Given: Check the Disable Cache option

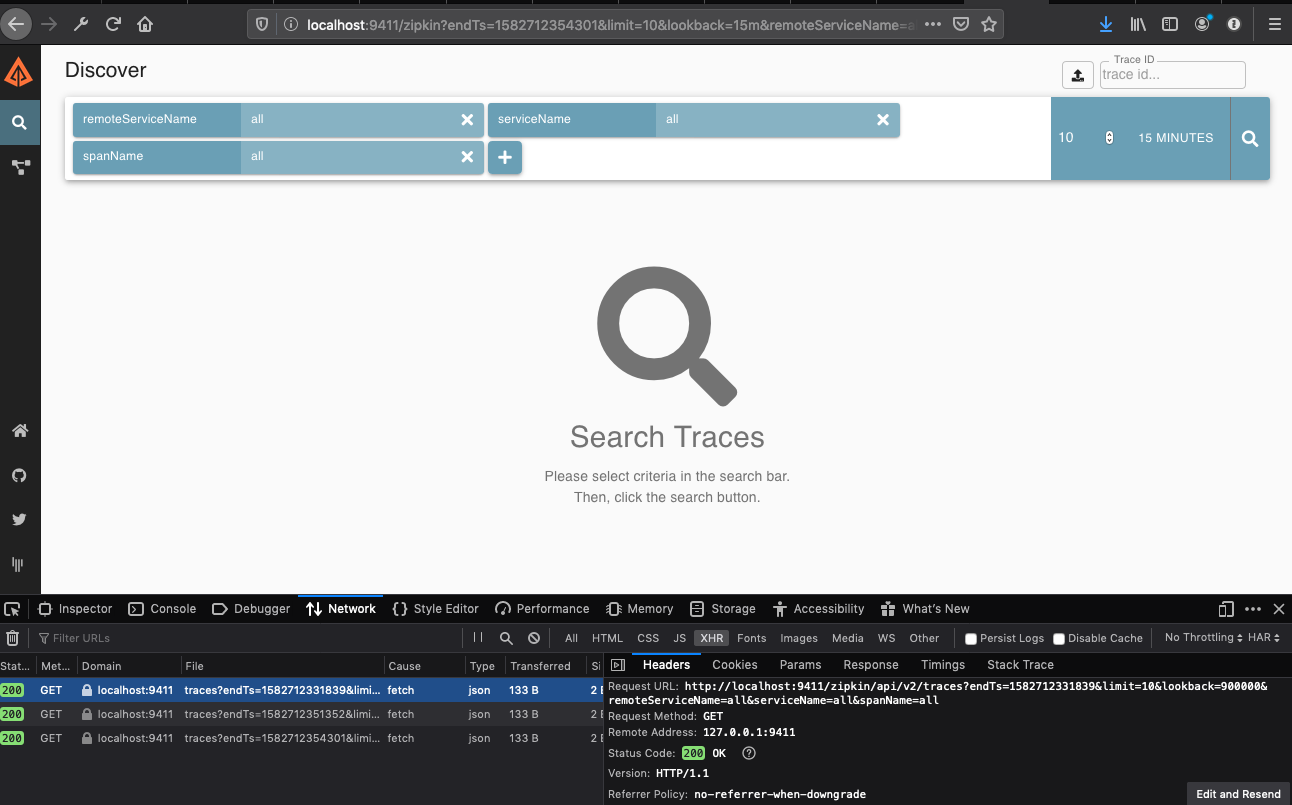Looking at the screenshot, I should (1059, 638).
